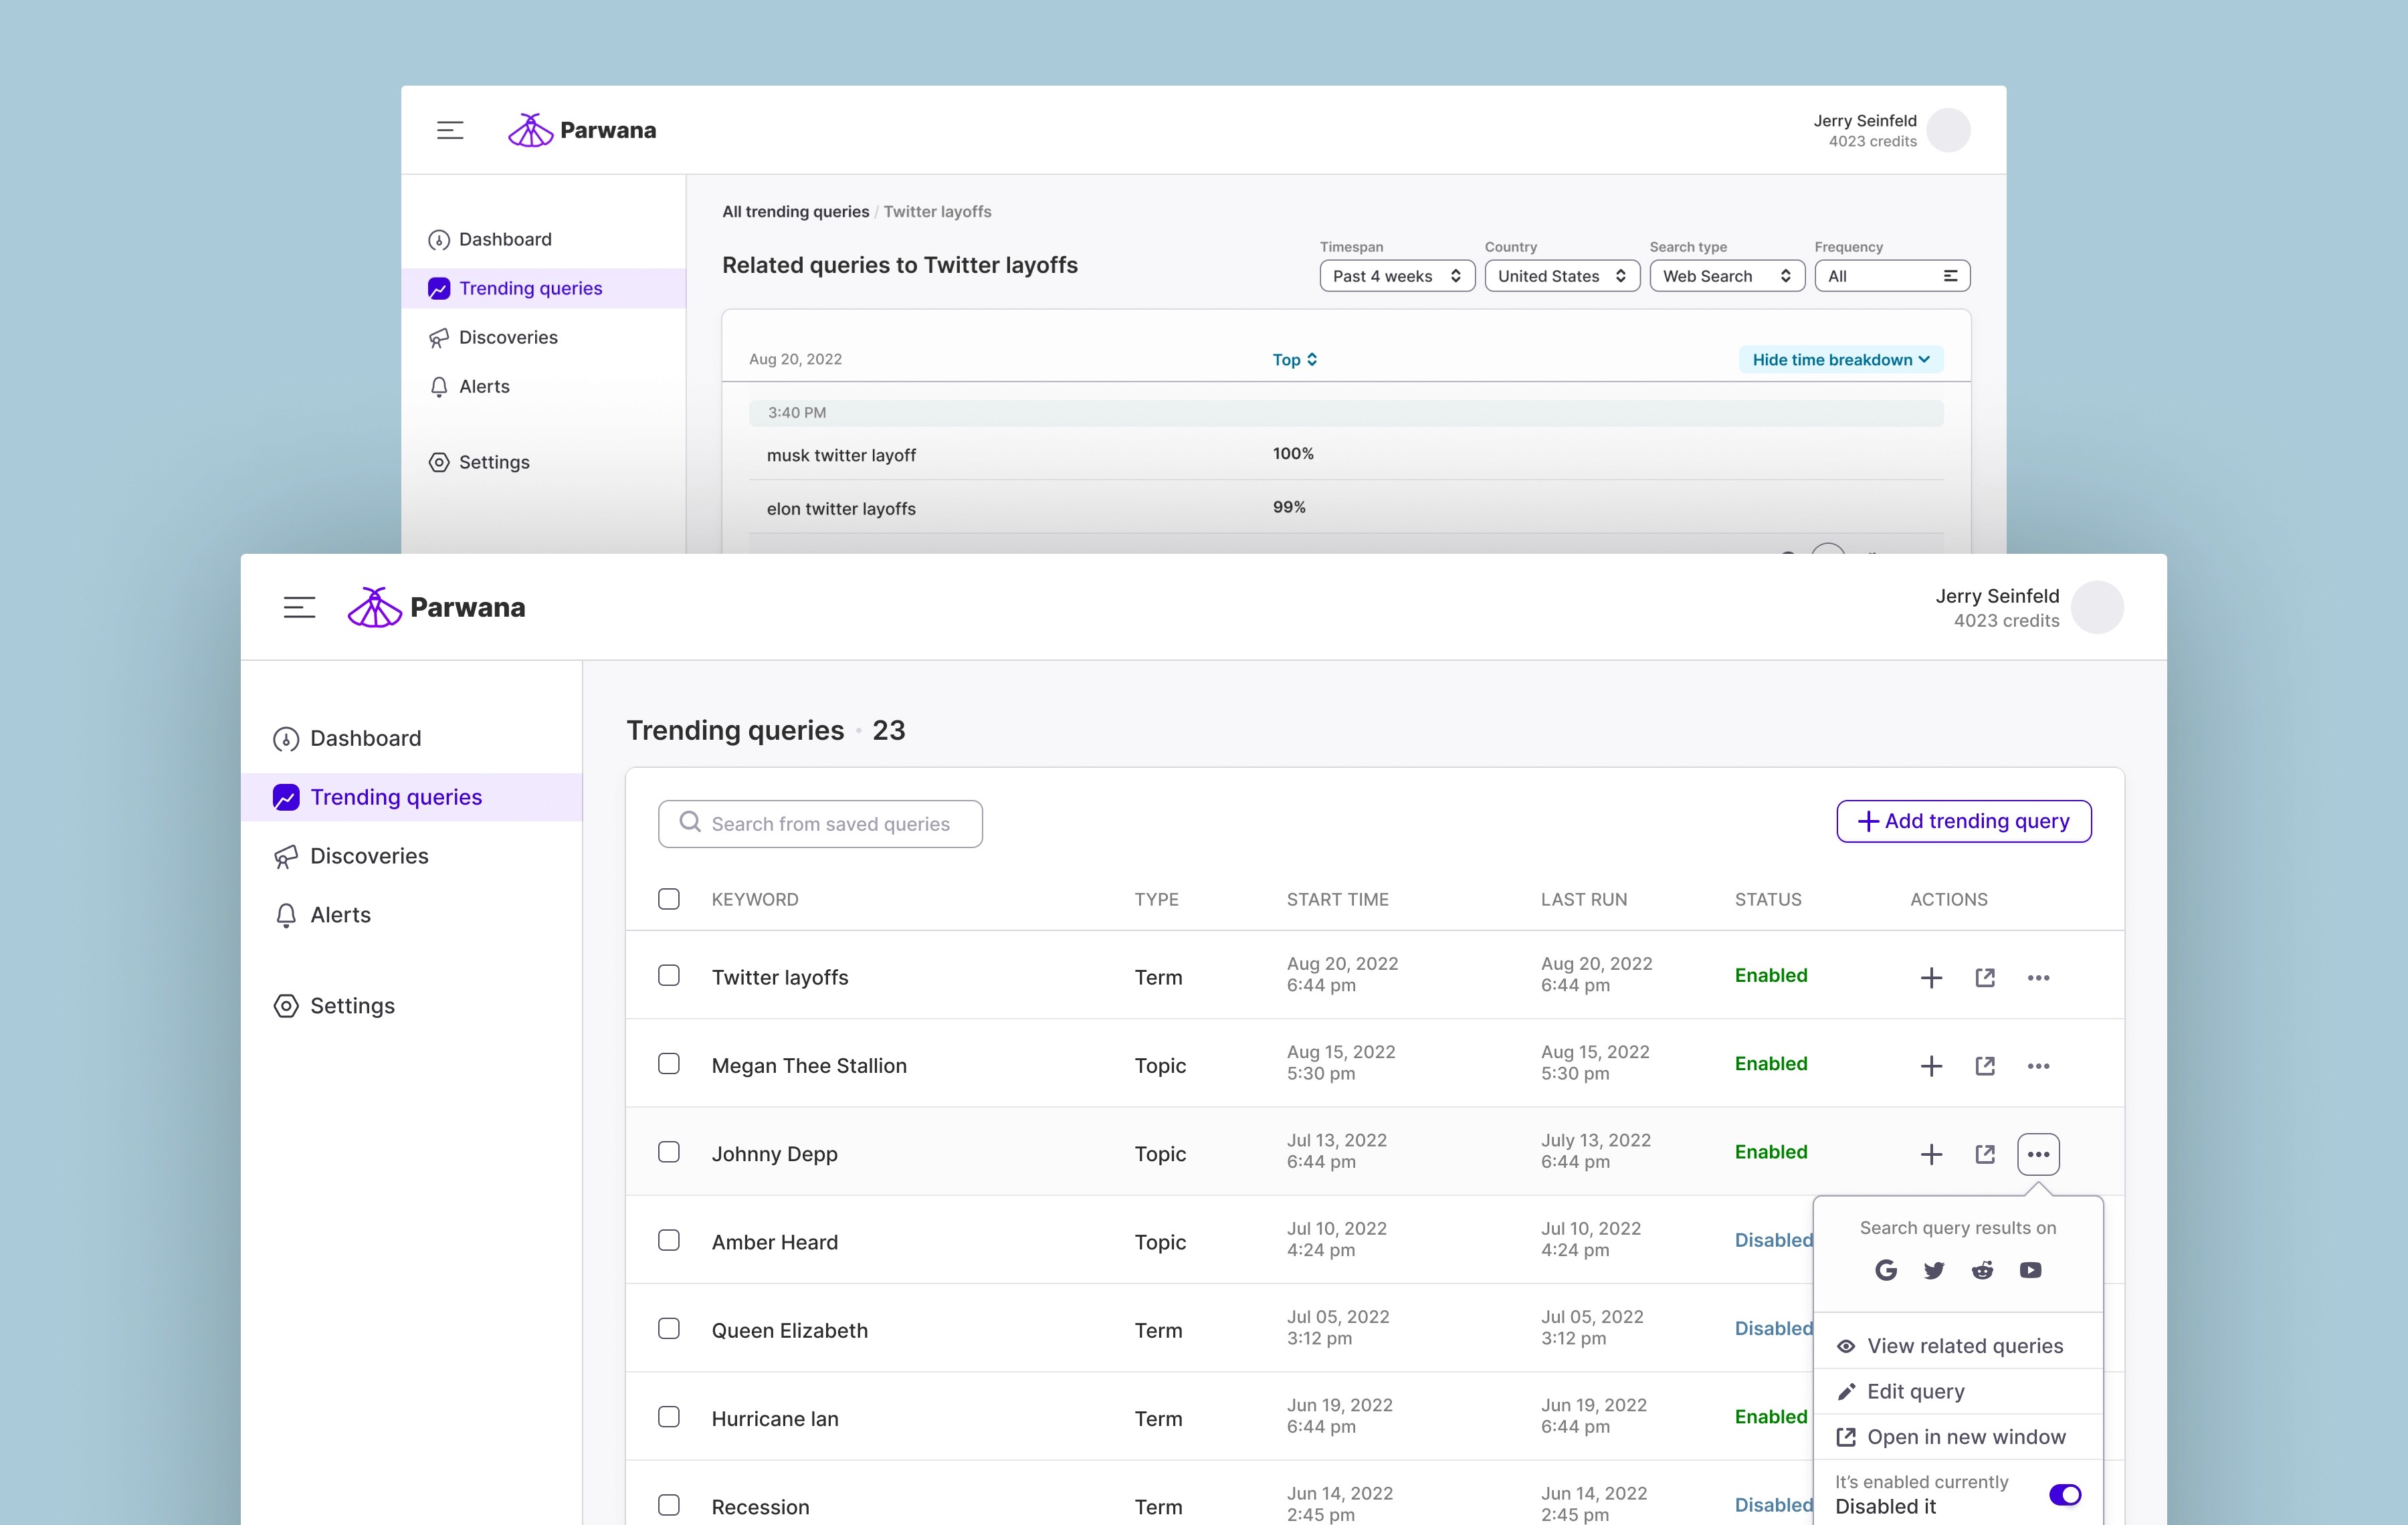Click the Add trending query button

click(1964, 821)
